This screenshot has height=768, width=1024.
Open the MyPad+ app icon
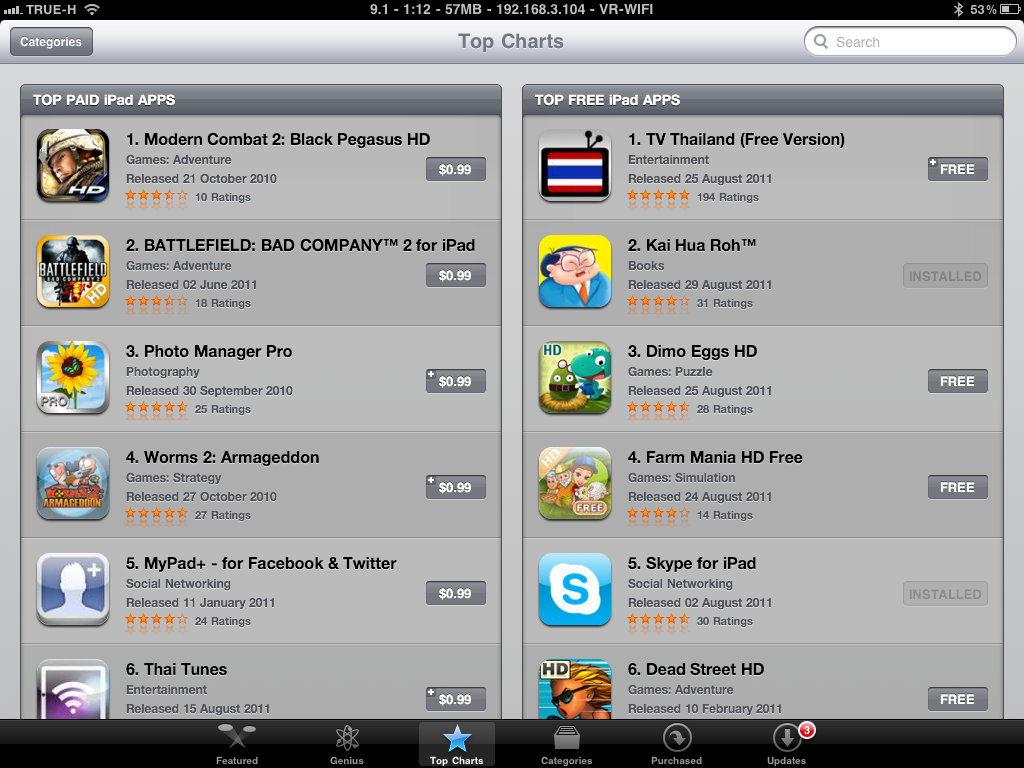point(73,589)
